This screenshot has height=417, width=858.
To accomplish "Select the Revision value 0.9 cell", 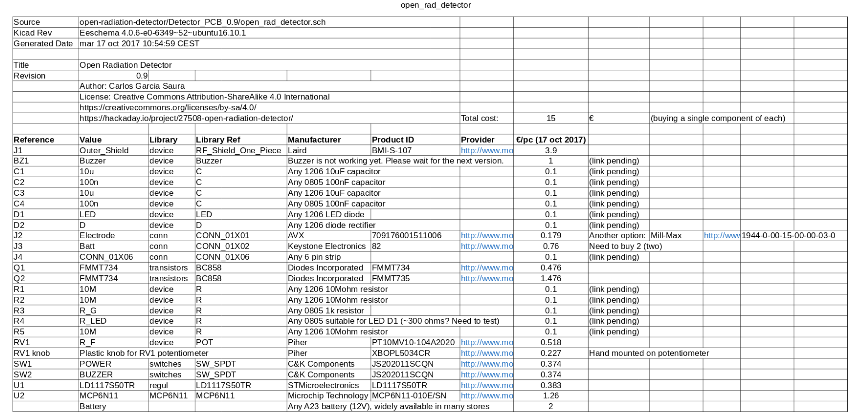I will [x=113, y=76].
